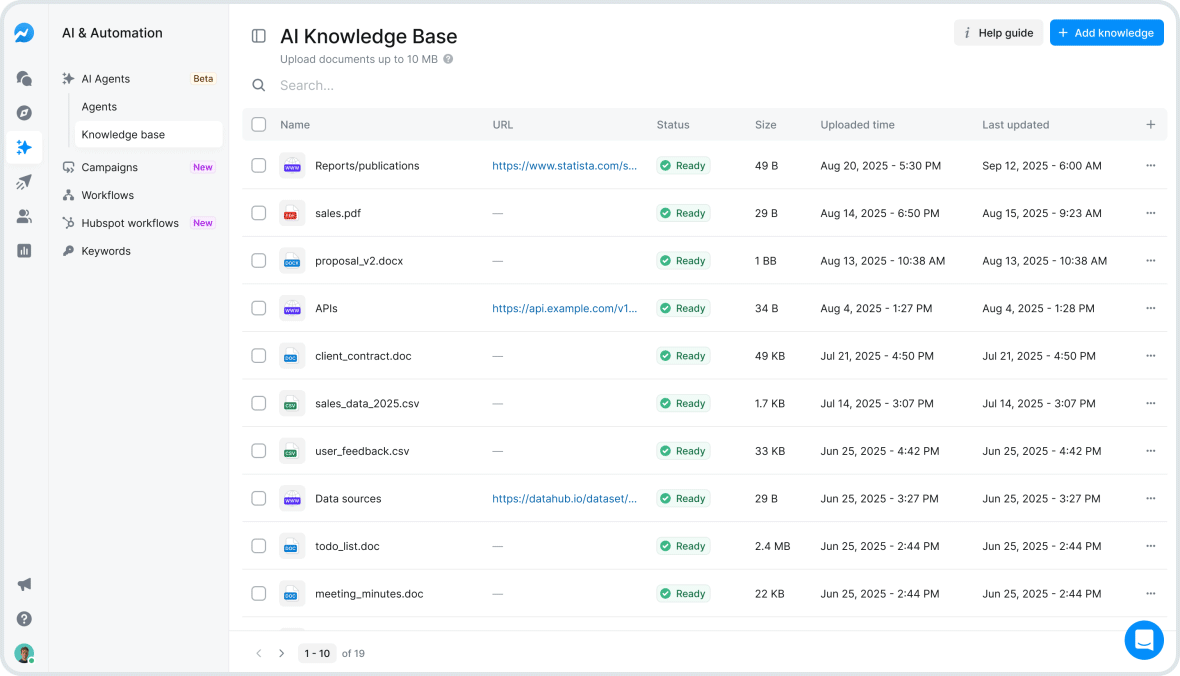Select the checkbox next to sales.pdf

pos(258,213)
